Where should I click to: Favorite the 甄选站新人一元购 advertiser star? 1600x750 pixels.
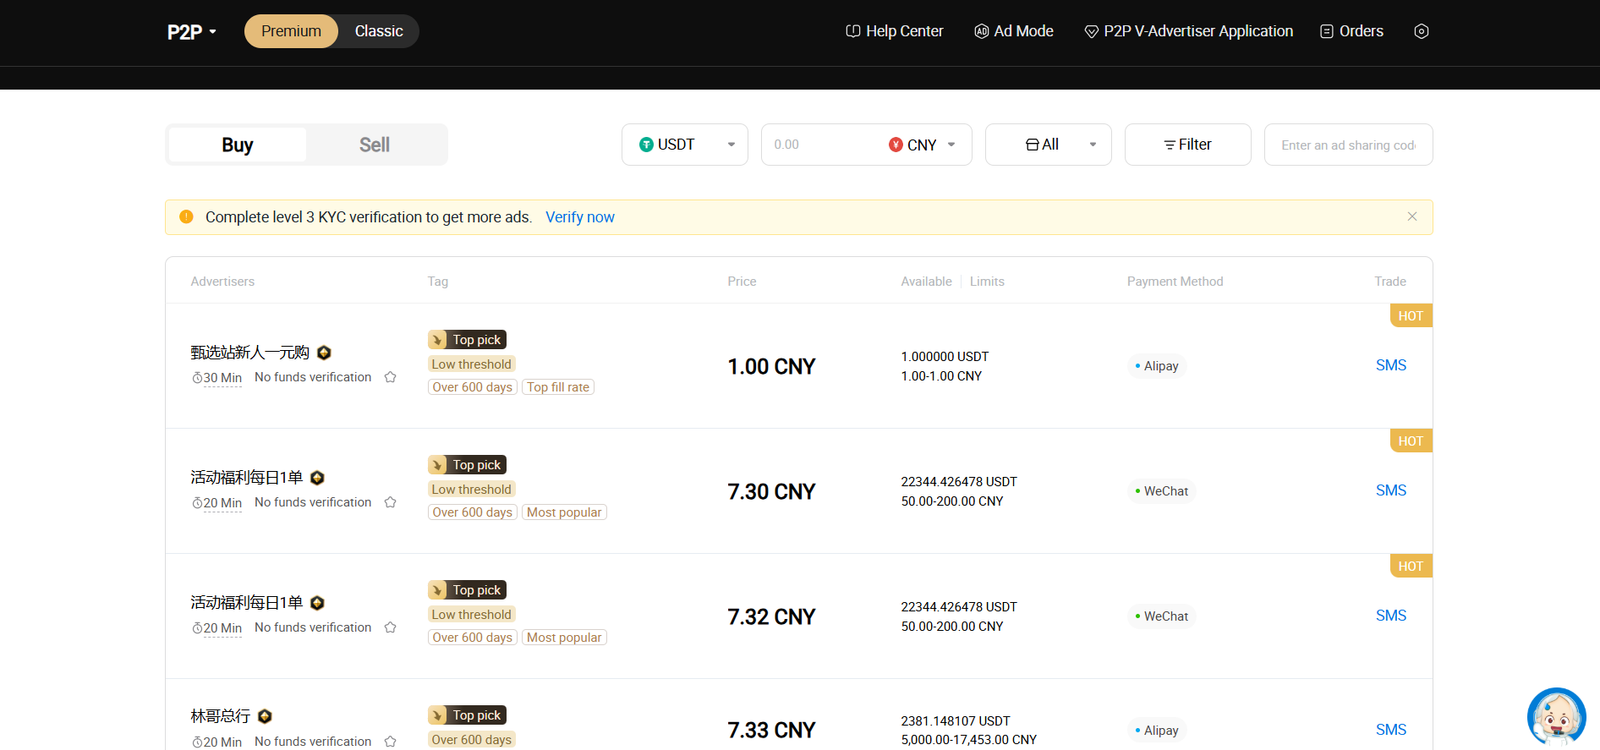click(390, 377)
